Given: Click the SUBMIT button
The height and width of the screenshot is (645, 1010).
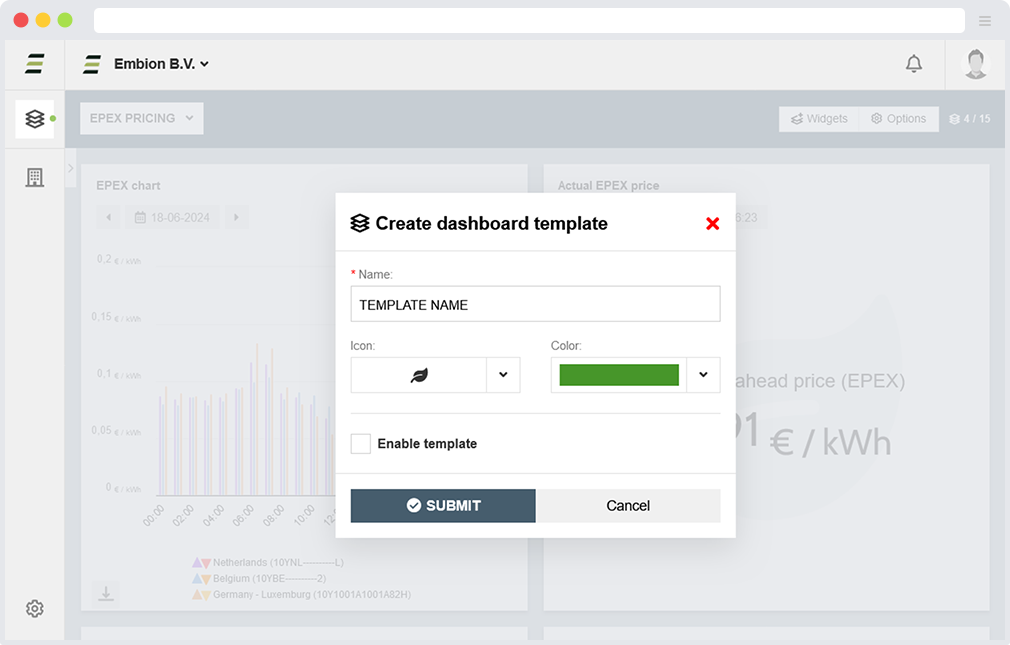Looking at the screenshot, I should 443,506.
